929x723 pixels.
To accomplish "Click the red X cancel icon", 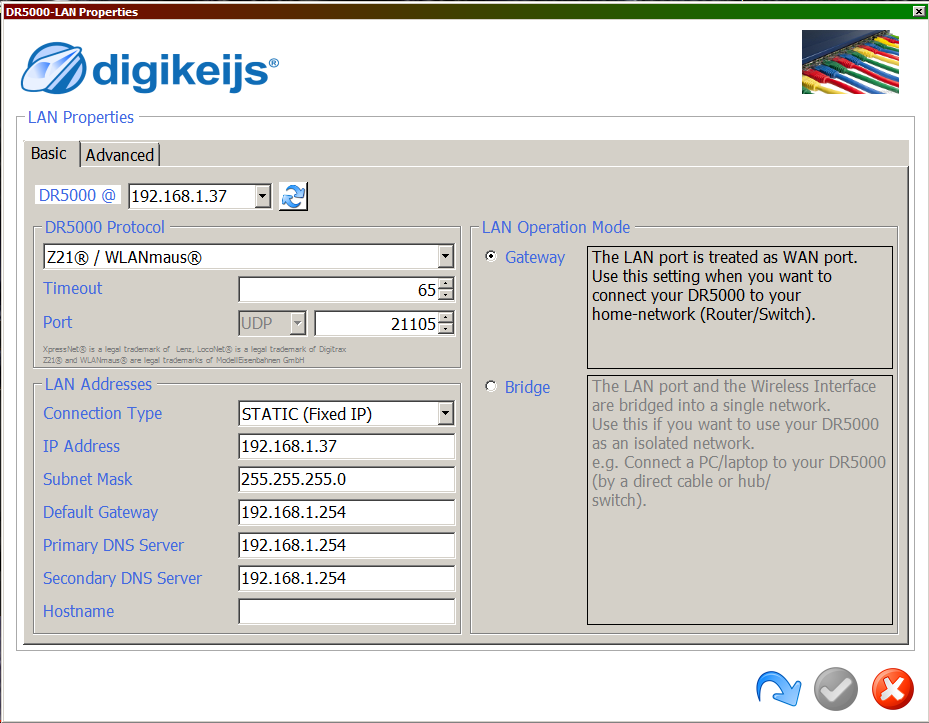I will pos(893,689).
